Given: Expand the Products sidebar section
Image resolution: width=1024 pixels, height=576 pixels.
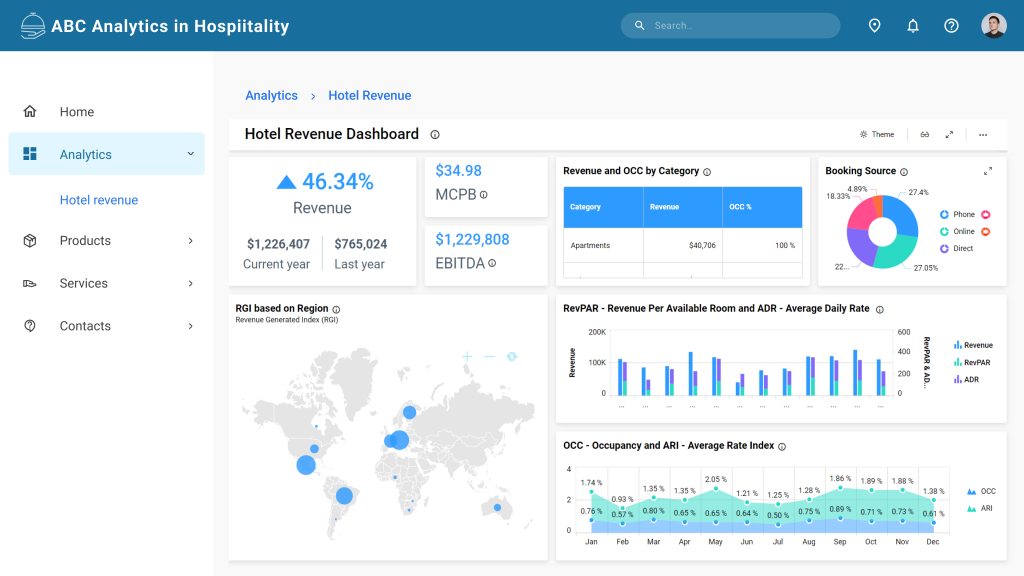Looking at the screenshot, I should 85,240.
